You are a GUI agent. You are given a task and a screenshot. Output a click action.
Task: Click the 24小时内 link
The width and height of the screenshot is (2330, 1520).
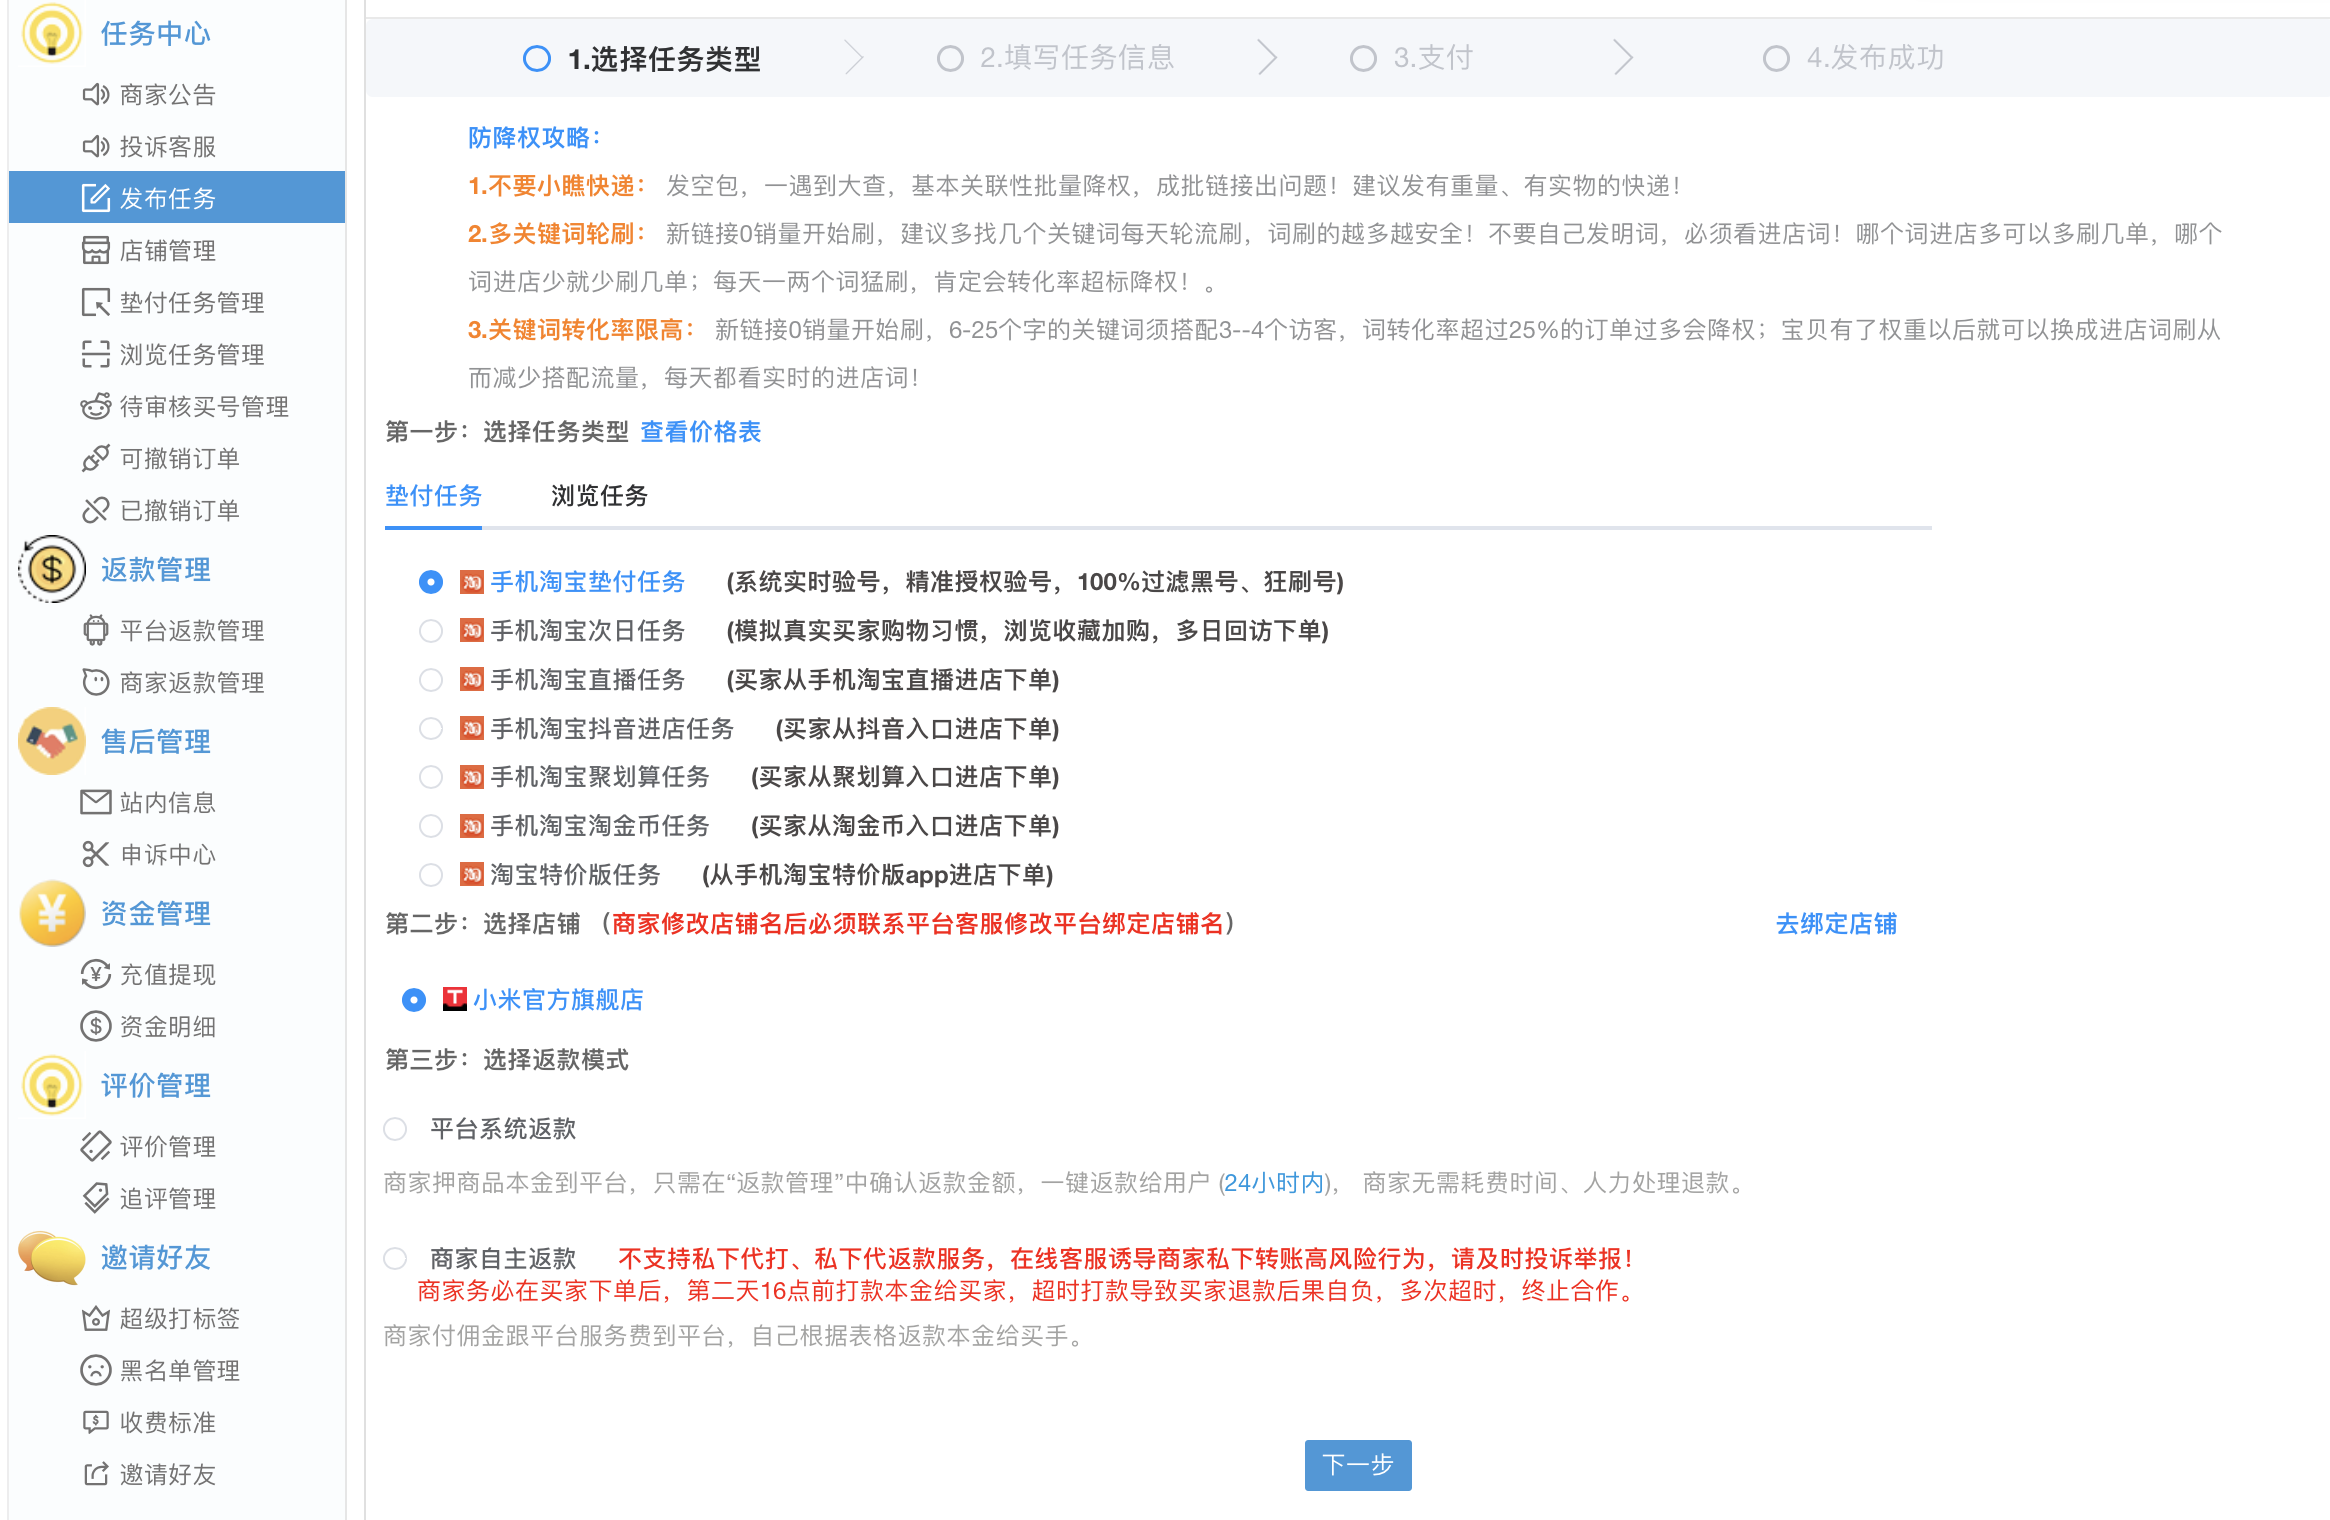coord(1274,1183)
